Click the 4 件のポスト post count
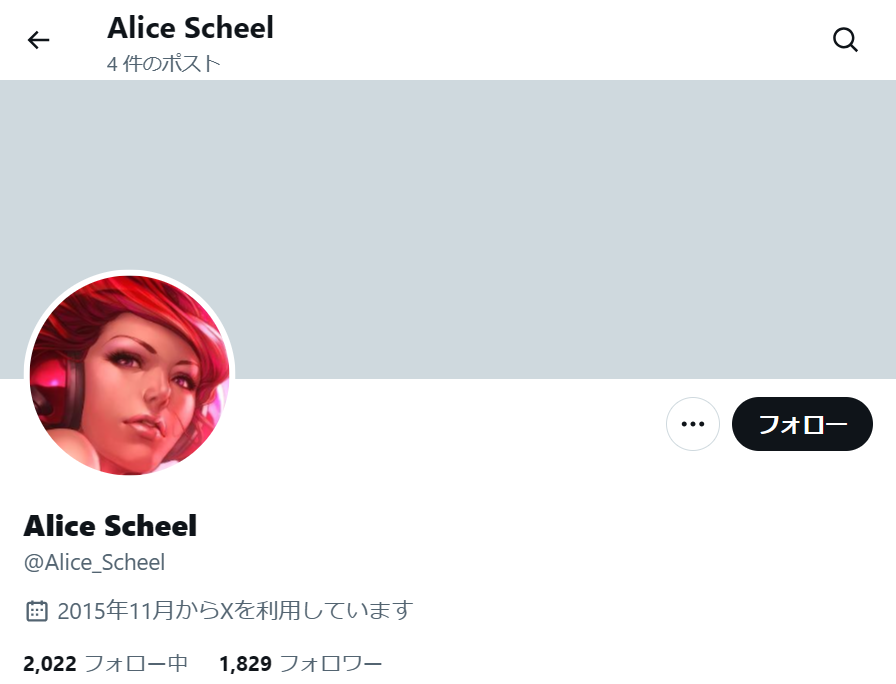 [163, 63]
